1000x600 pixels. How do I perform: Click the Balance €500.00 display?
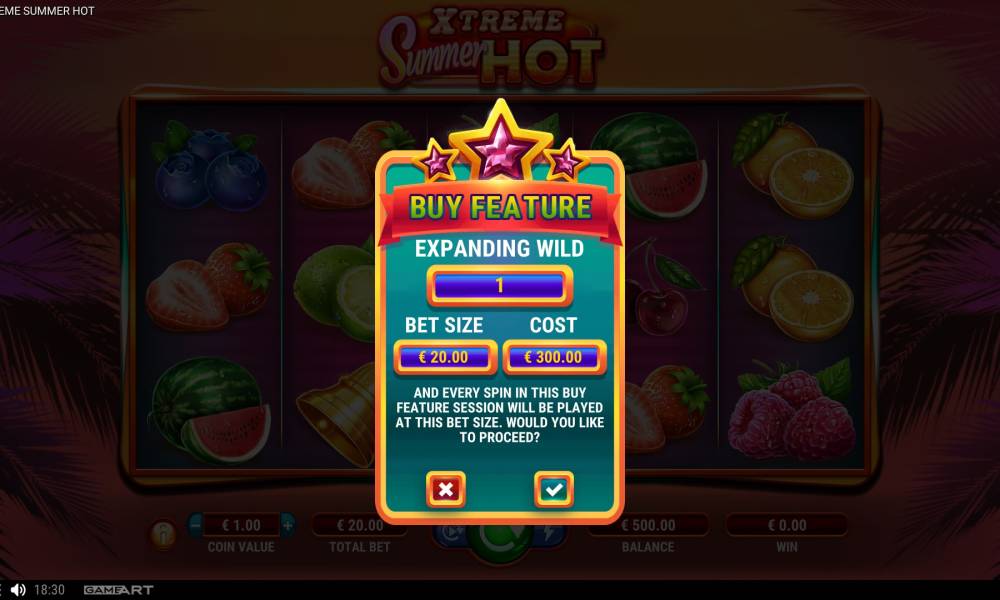648,525
